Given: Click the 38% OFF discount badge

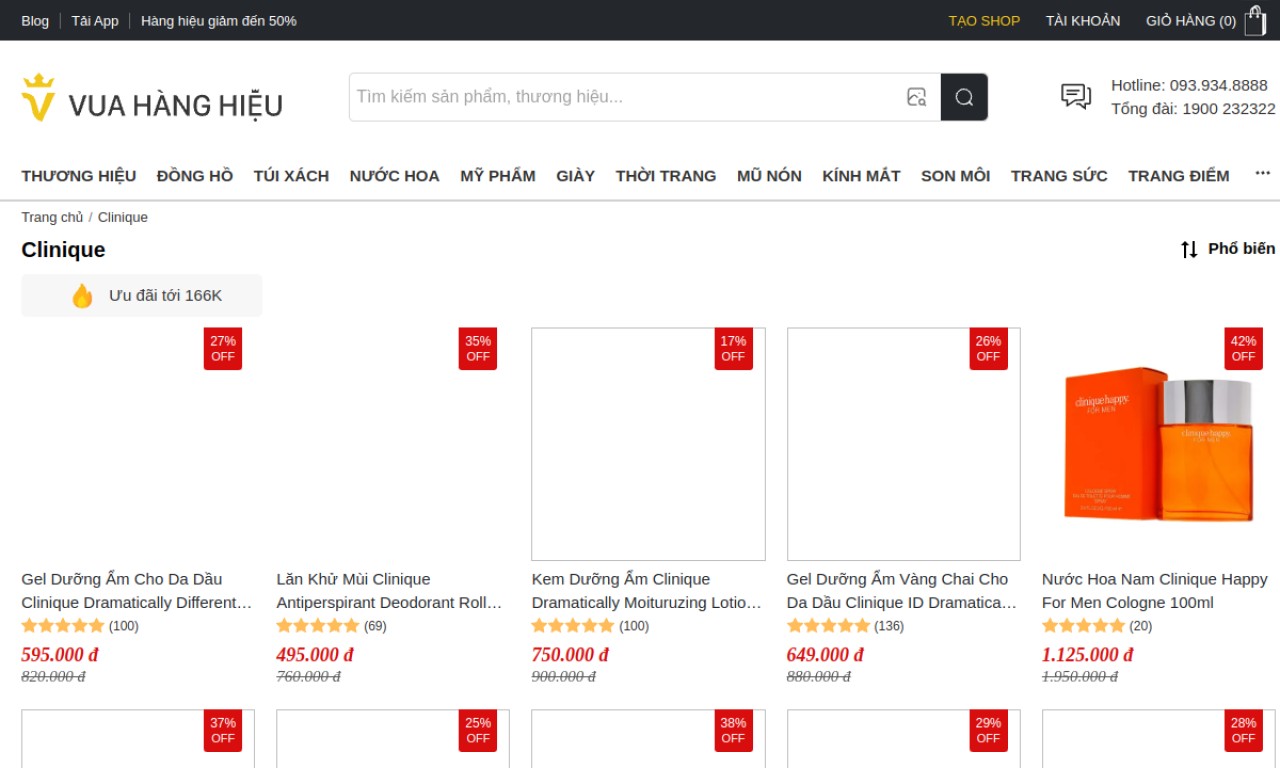Looking at the screenshot, I should (x=733, y=731).
